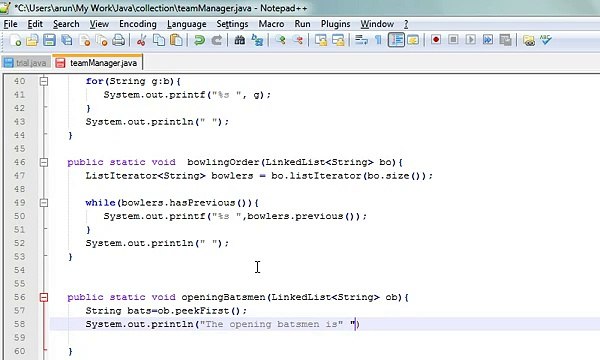Open the File menu

pyautogui.click(x=10, y=24)
